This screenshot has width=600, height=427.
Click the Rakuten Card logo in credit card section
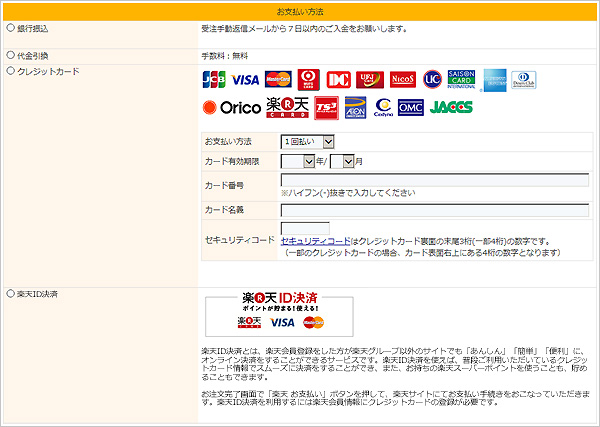coord(287,108)
